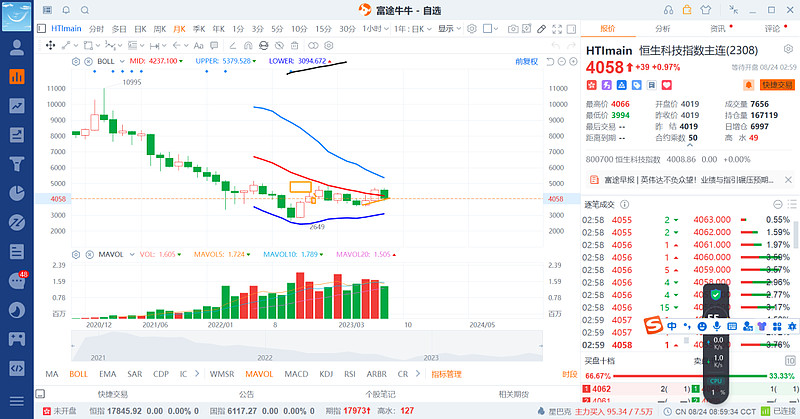
Task: Open chart settings gear in top toolbar
Action: (472, 29)
